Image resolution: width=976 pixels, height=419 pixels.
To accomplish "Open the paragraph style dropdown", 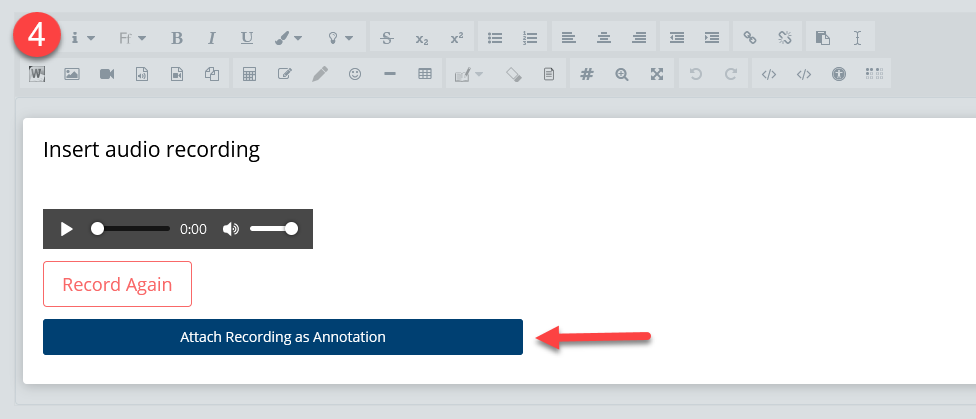I will coord(82,38).
